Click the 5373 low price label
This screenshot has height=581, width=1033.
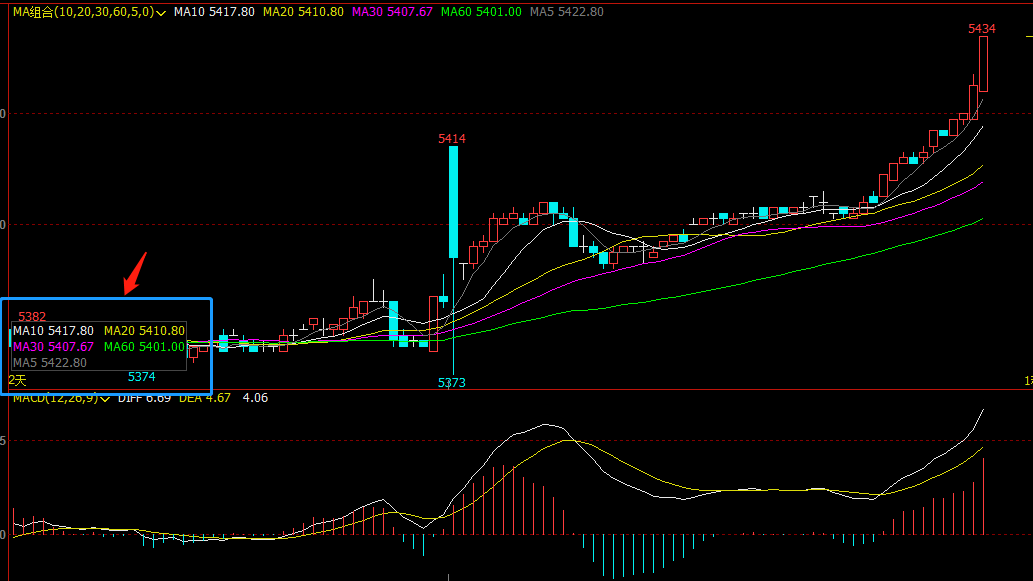(x=452, y=383)
